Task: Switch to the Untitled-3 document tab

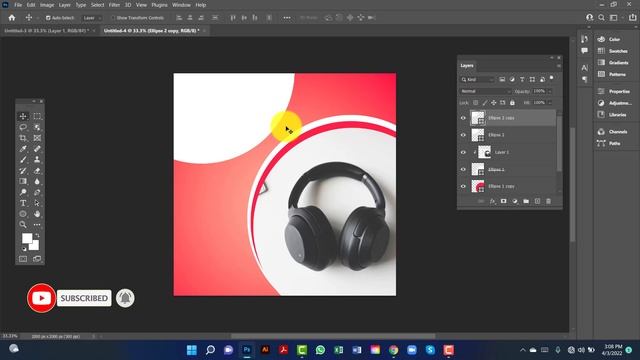Action: 47,31
